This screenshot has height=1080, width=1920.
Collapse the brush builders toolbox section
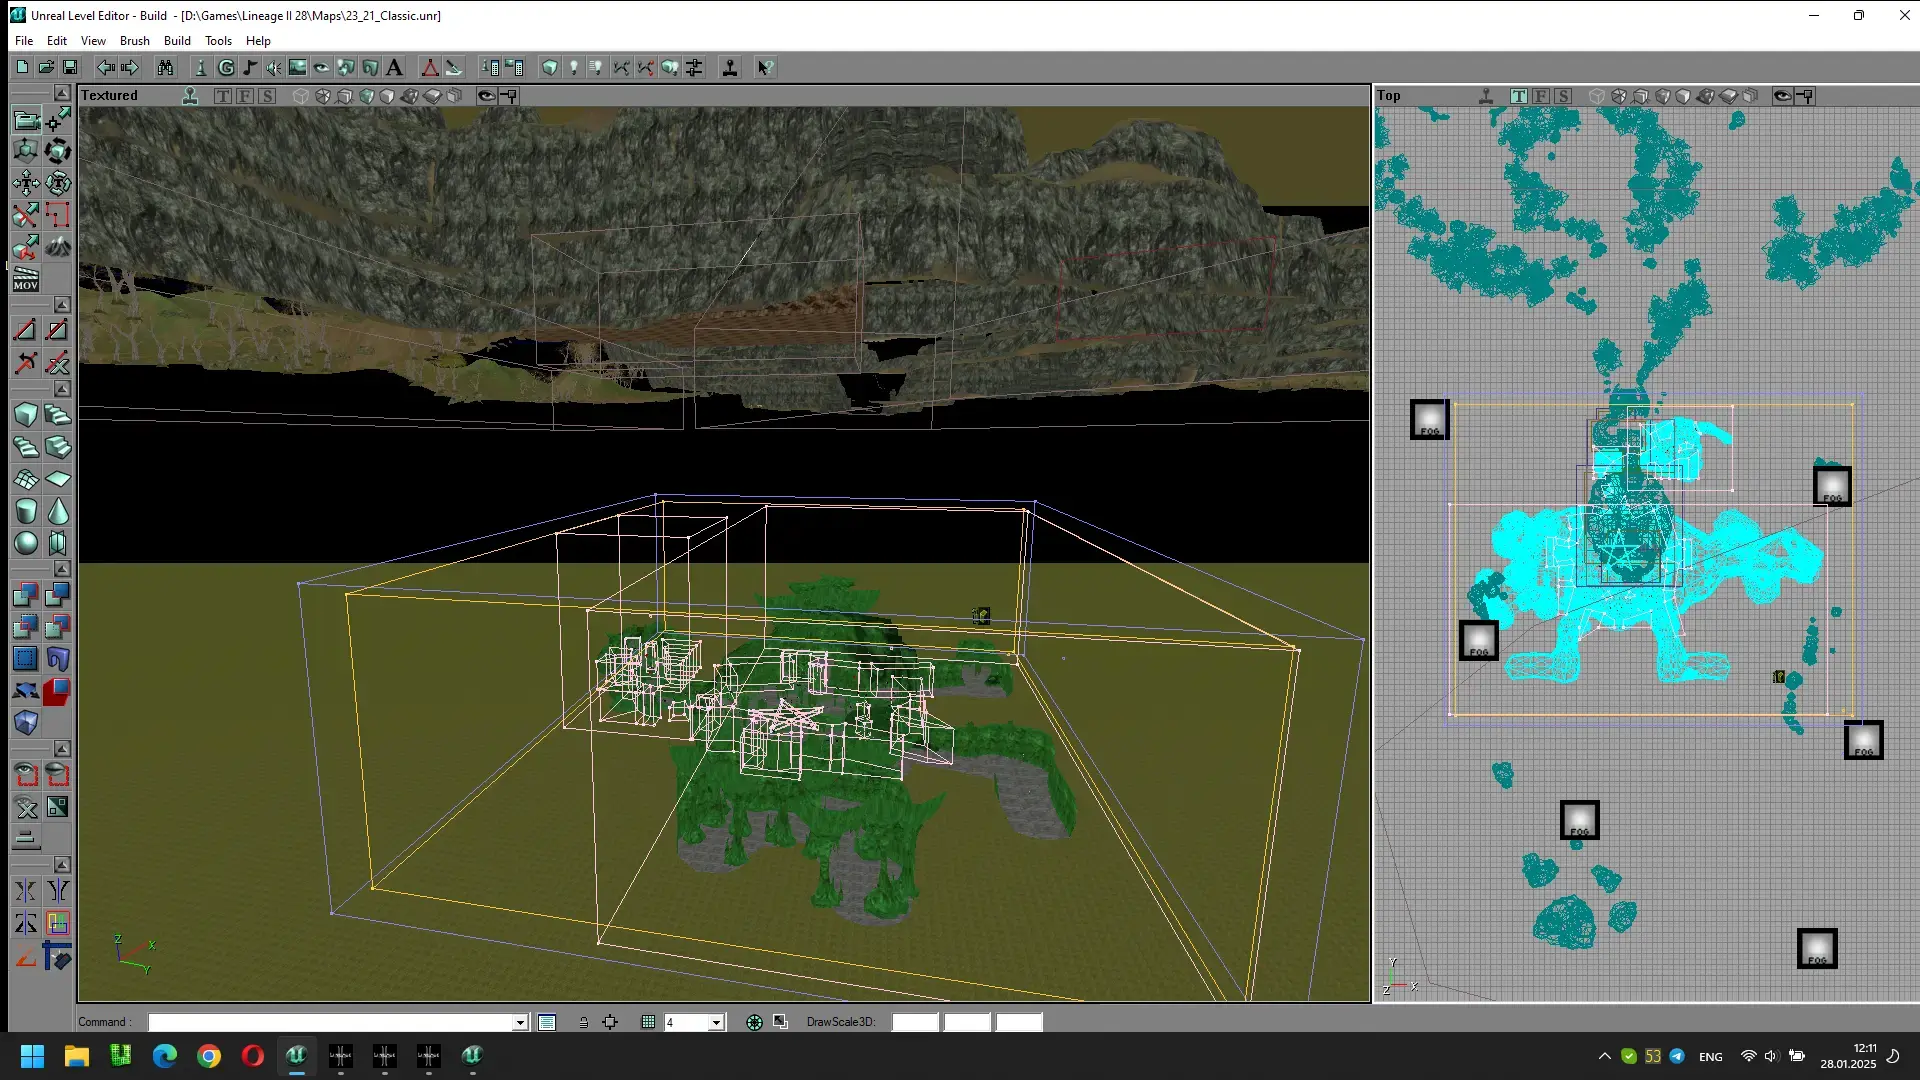(62, 389)
